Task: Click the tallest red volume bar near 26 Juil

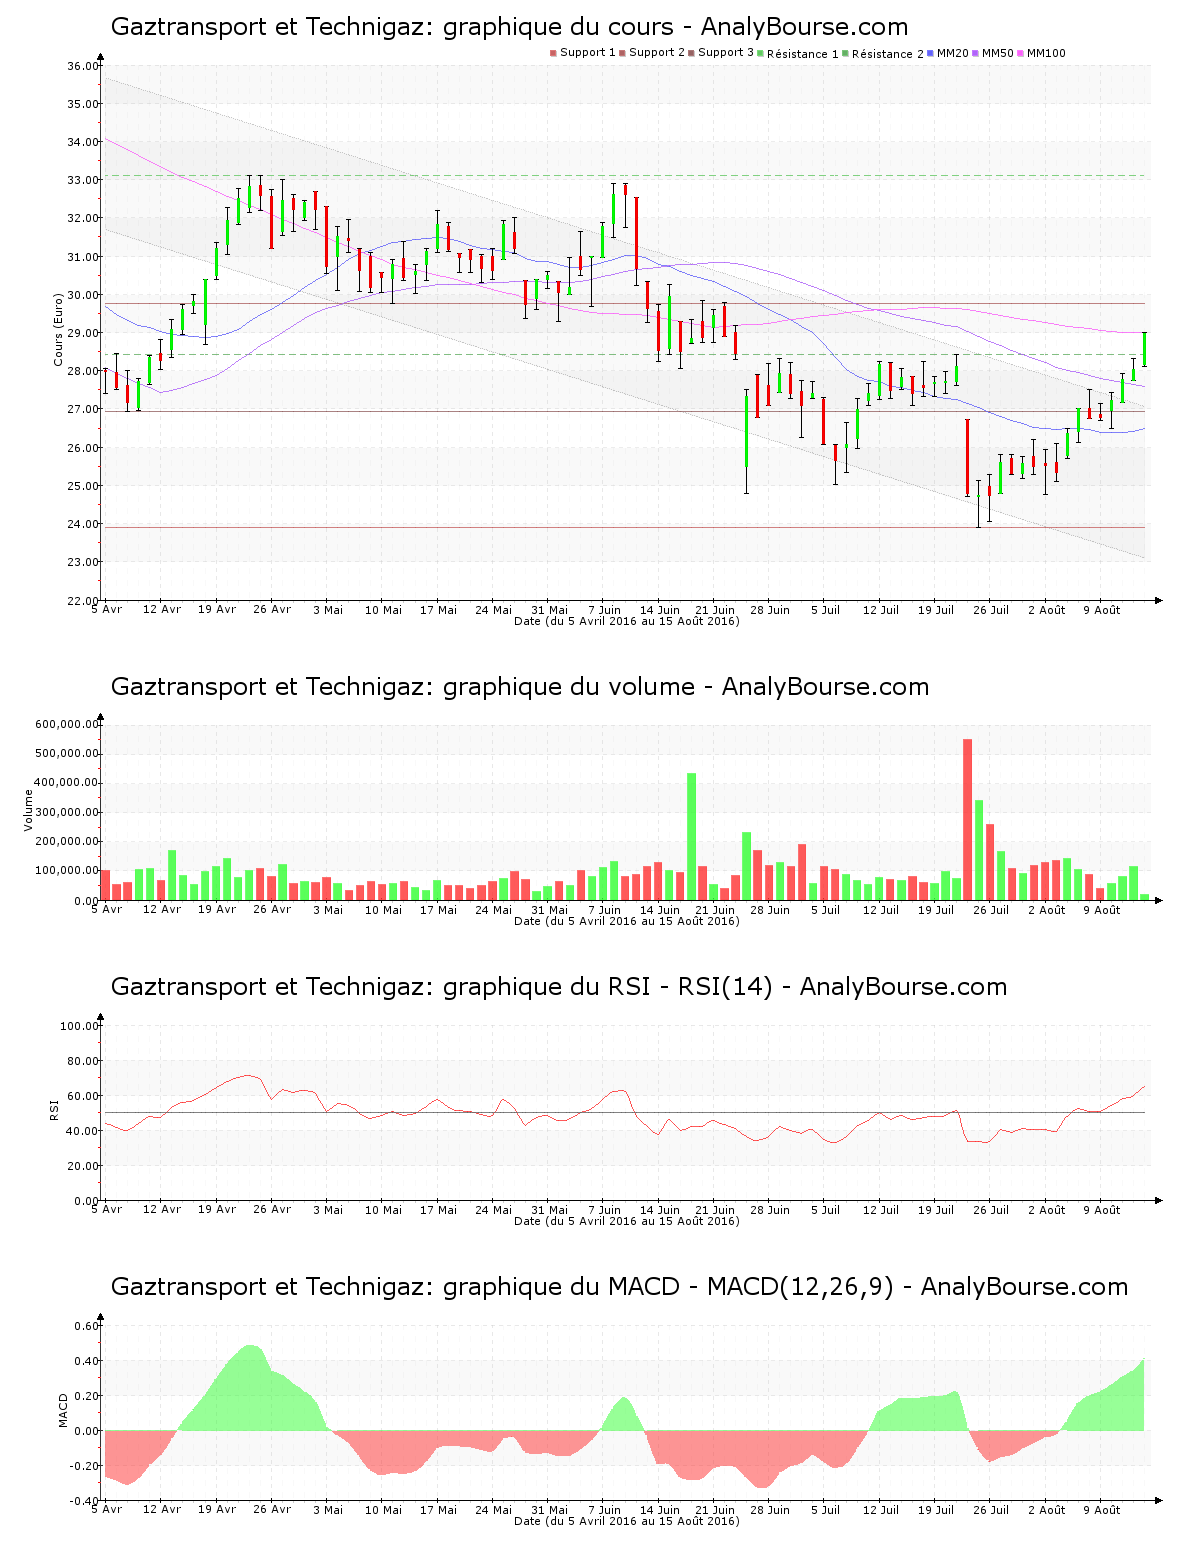Action: pos(968,819)
